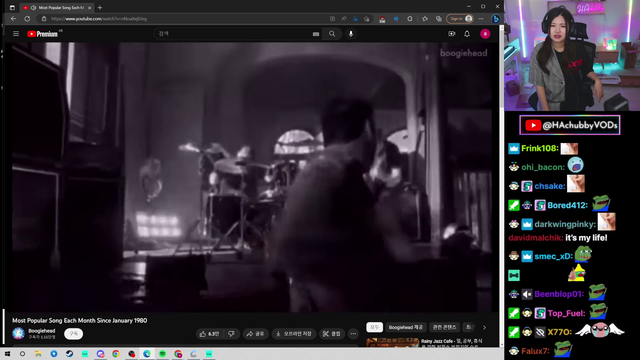Image resolution: width=640 pixels, height=360 pixels.
Task: Click the YouTube search input field
Action: 233,34
